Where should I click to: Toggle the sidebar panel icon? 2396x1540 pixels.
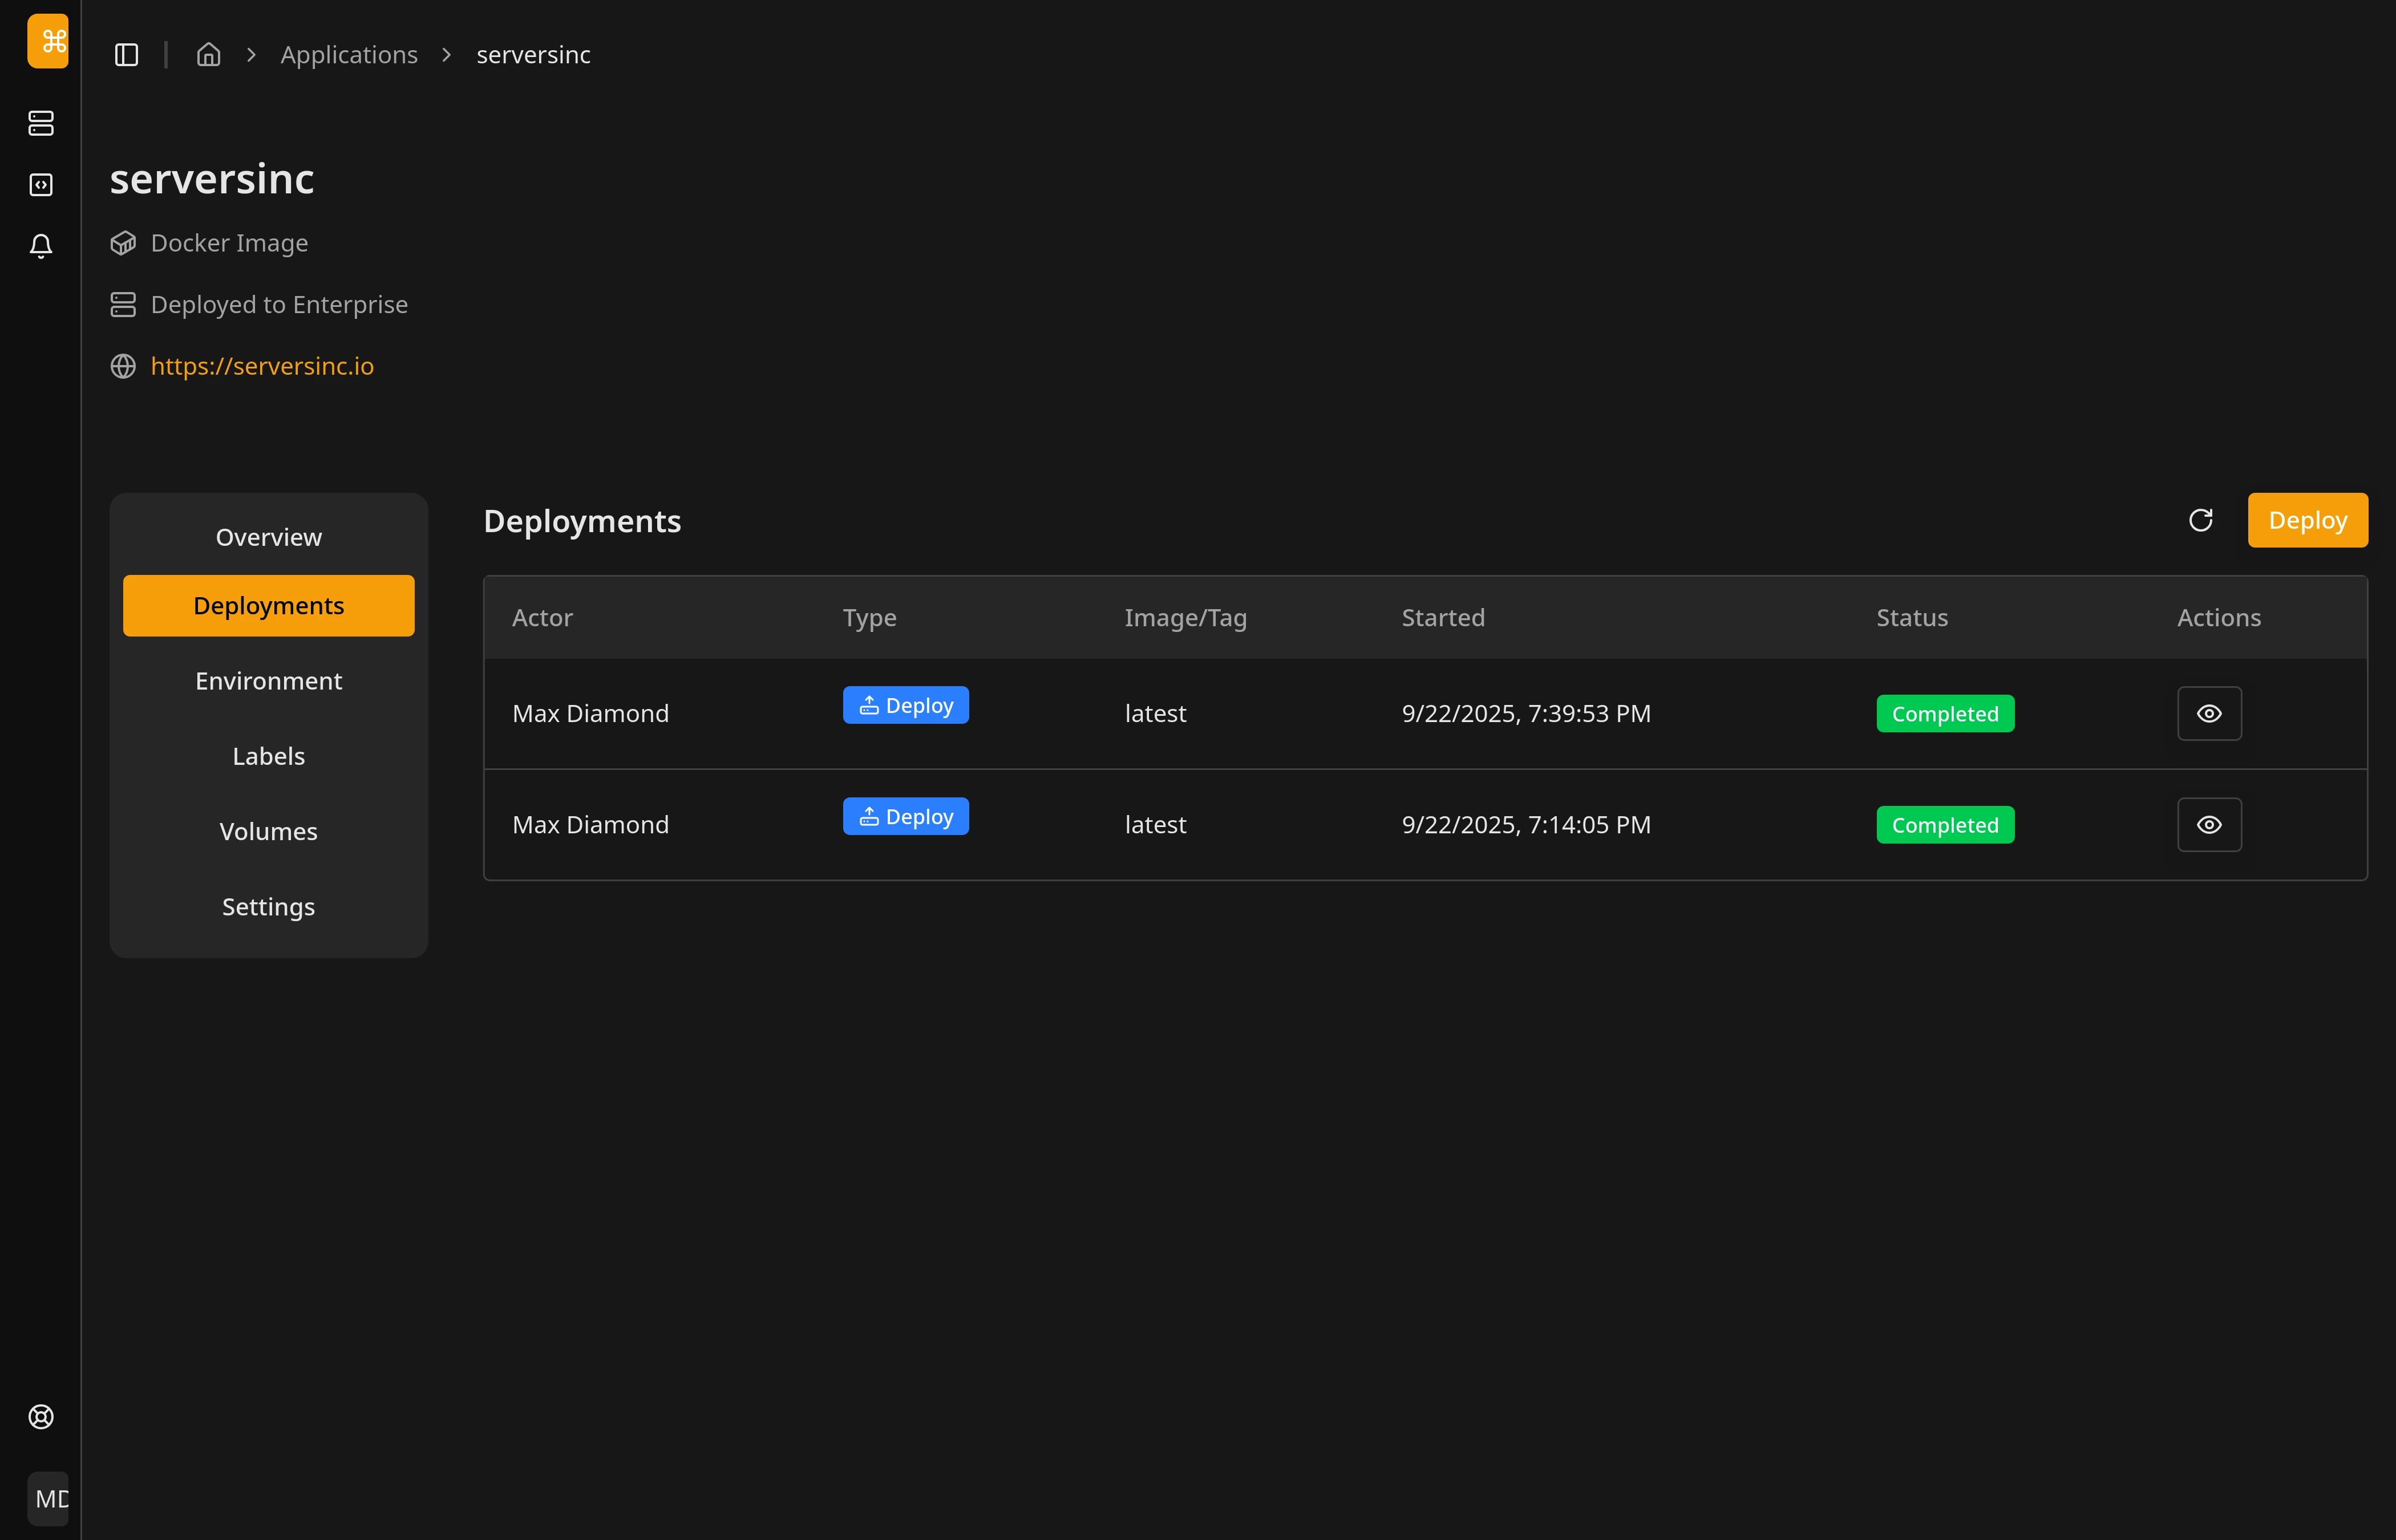[126, 55]
